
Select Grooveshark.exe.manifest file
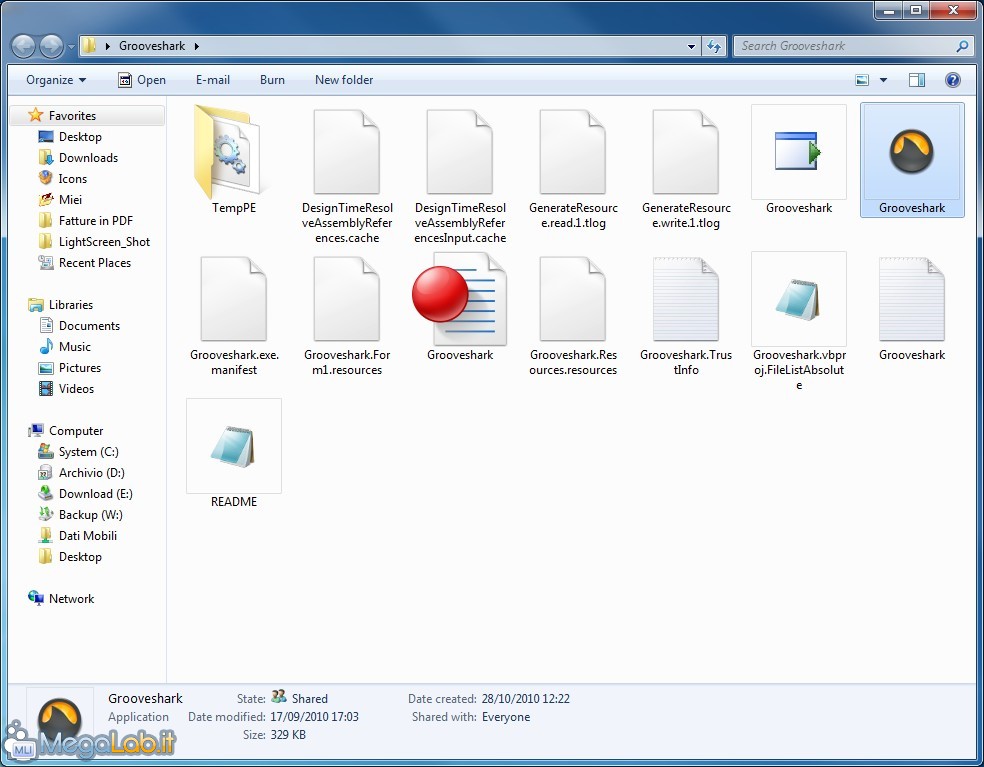[x=233, y=314]
